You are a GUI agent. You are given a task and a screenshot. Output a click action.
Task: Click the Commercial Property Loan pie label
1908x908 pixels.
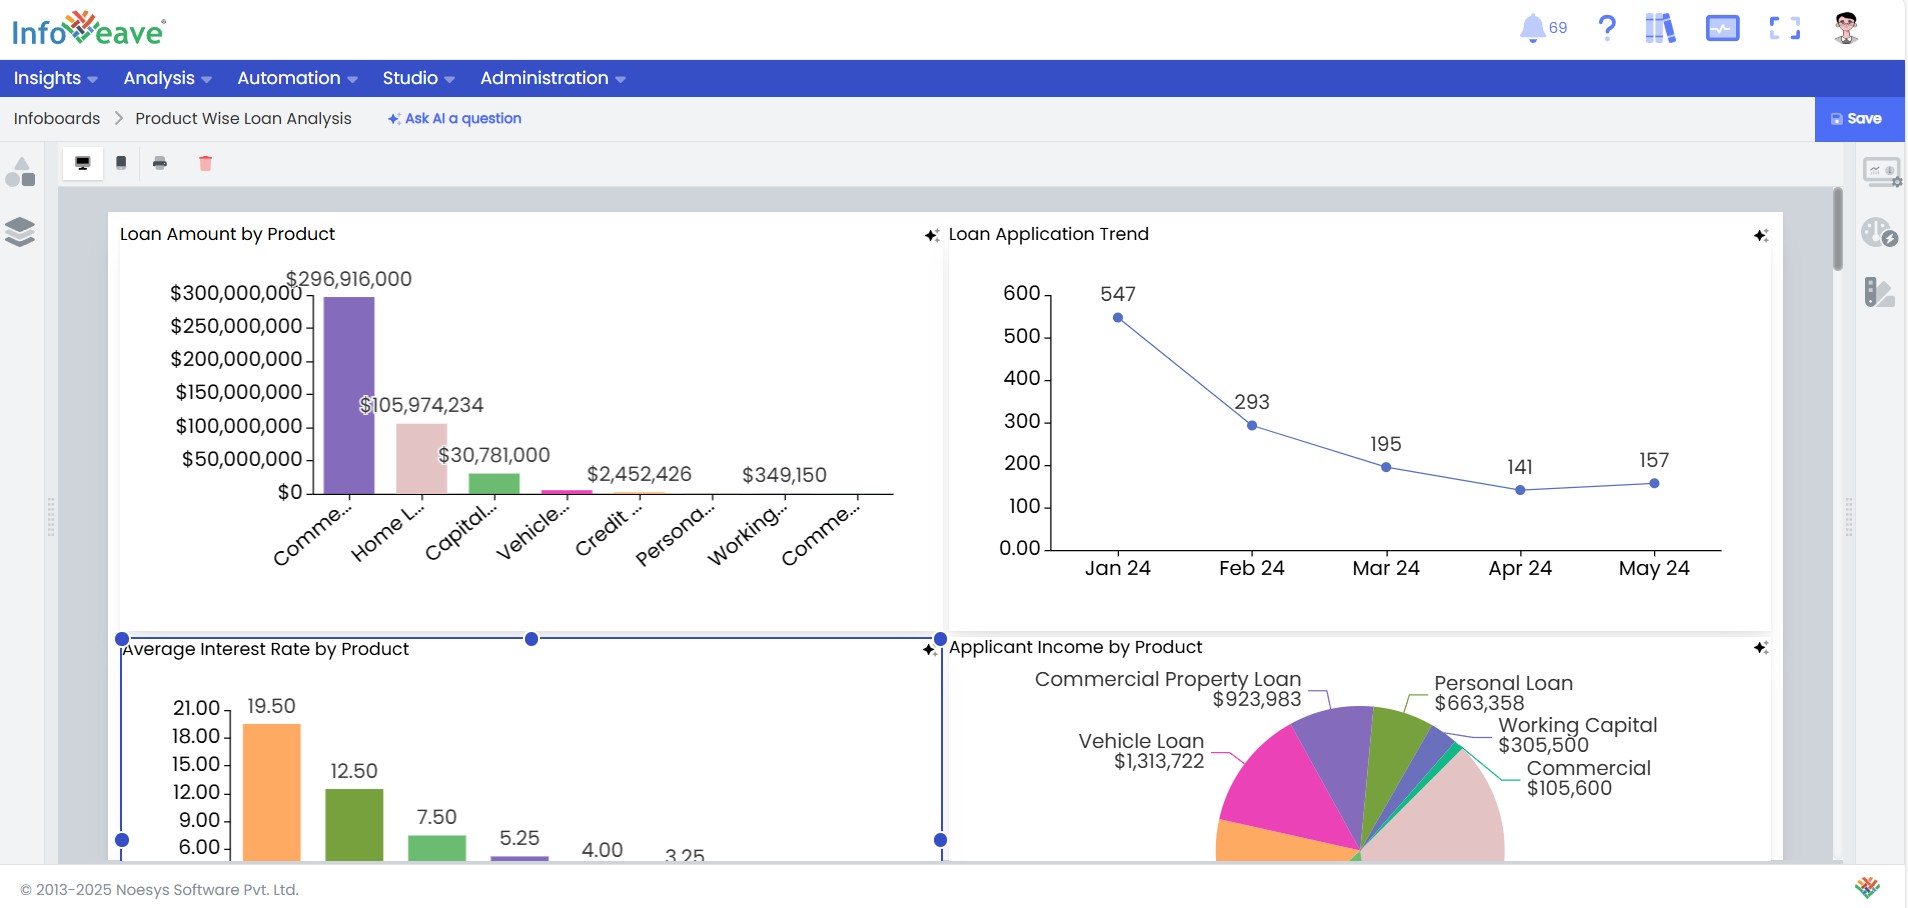coord(1167,689)
